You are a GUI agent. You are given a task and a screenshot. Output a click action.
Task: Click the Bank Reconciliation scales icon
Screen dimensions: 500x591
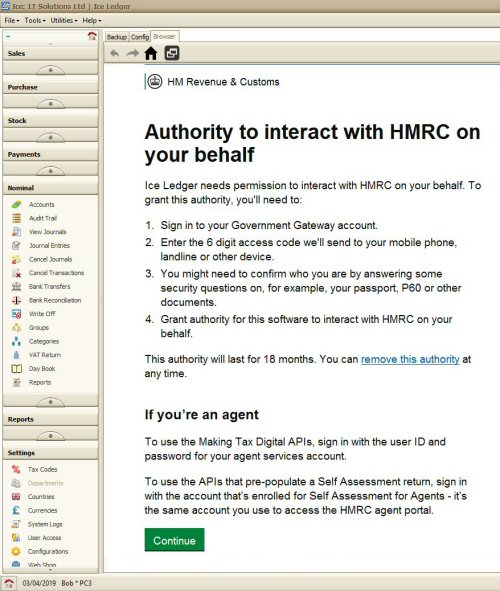16,300
